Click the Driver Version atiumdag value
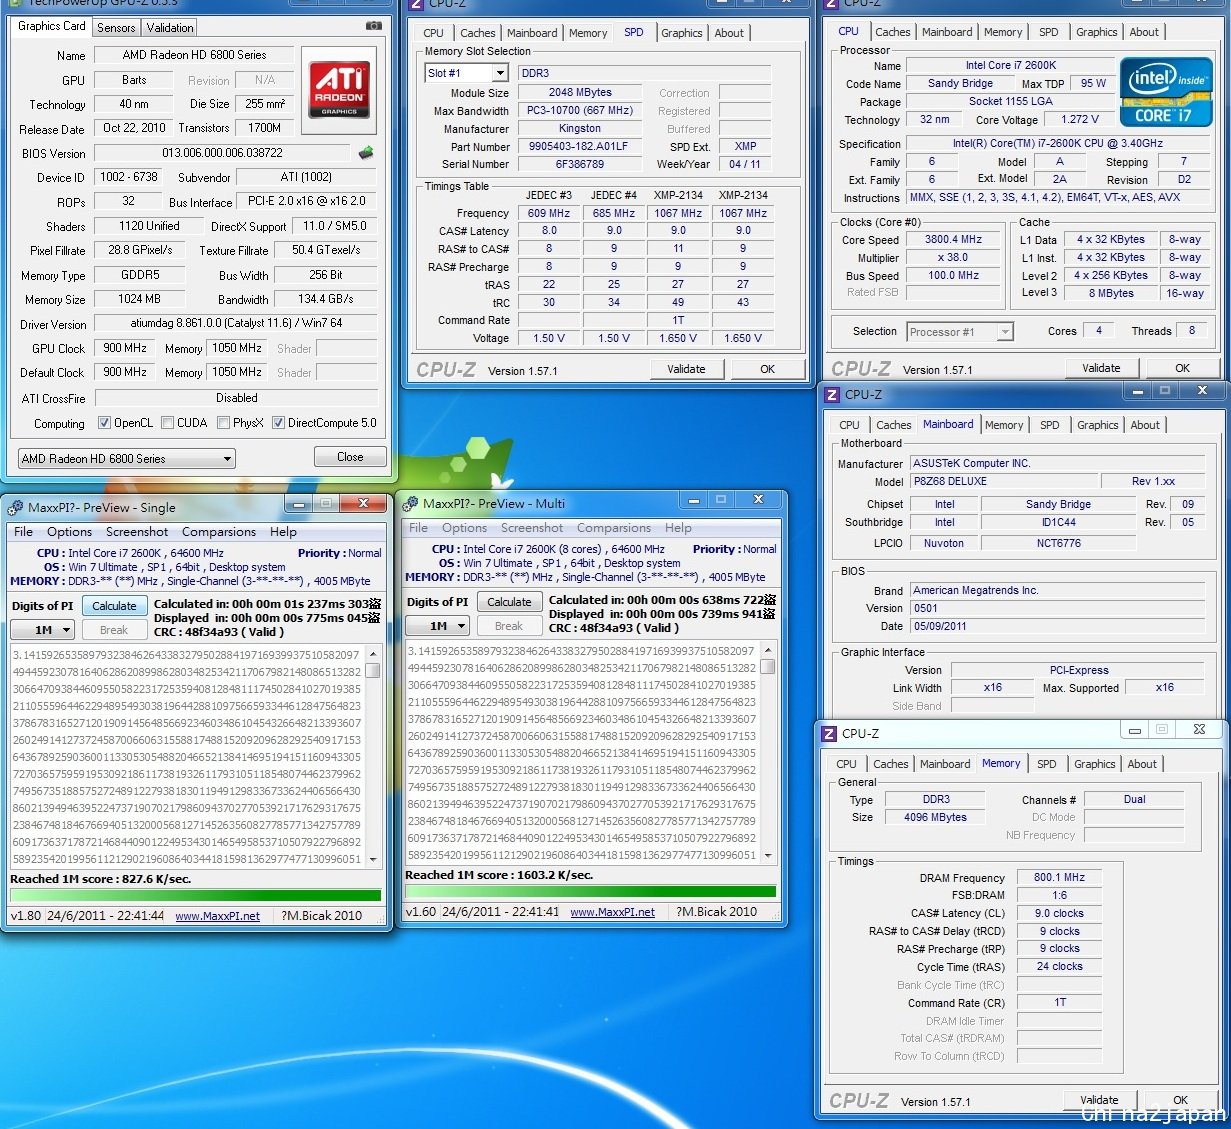Viewport: 1231px width, 1129px height. 236,324
